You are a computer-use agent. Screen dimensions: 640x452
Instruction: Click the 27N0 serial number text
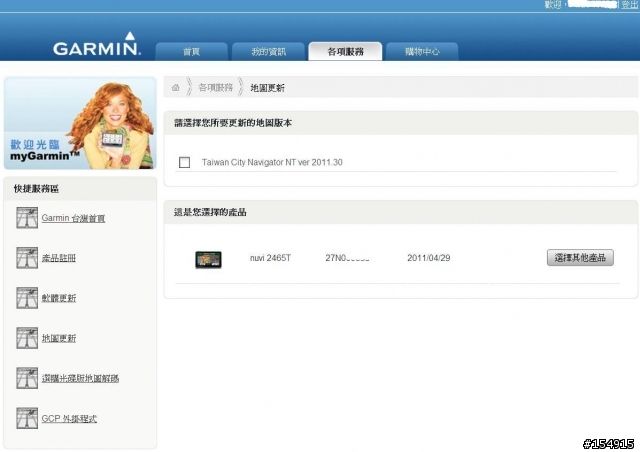pyautogui.click(x=347, y=258)
